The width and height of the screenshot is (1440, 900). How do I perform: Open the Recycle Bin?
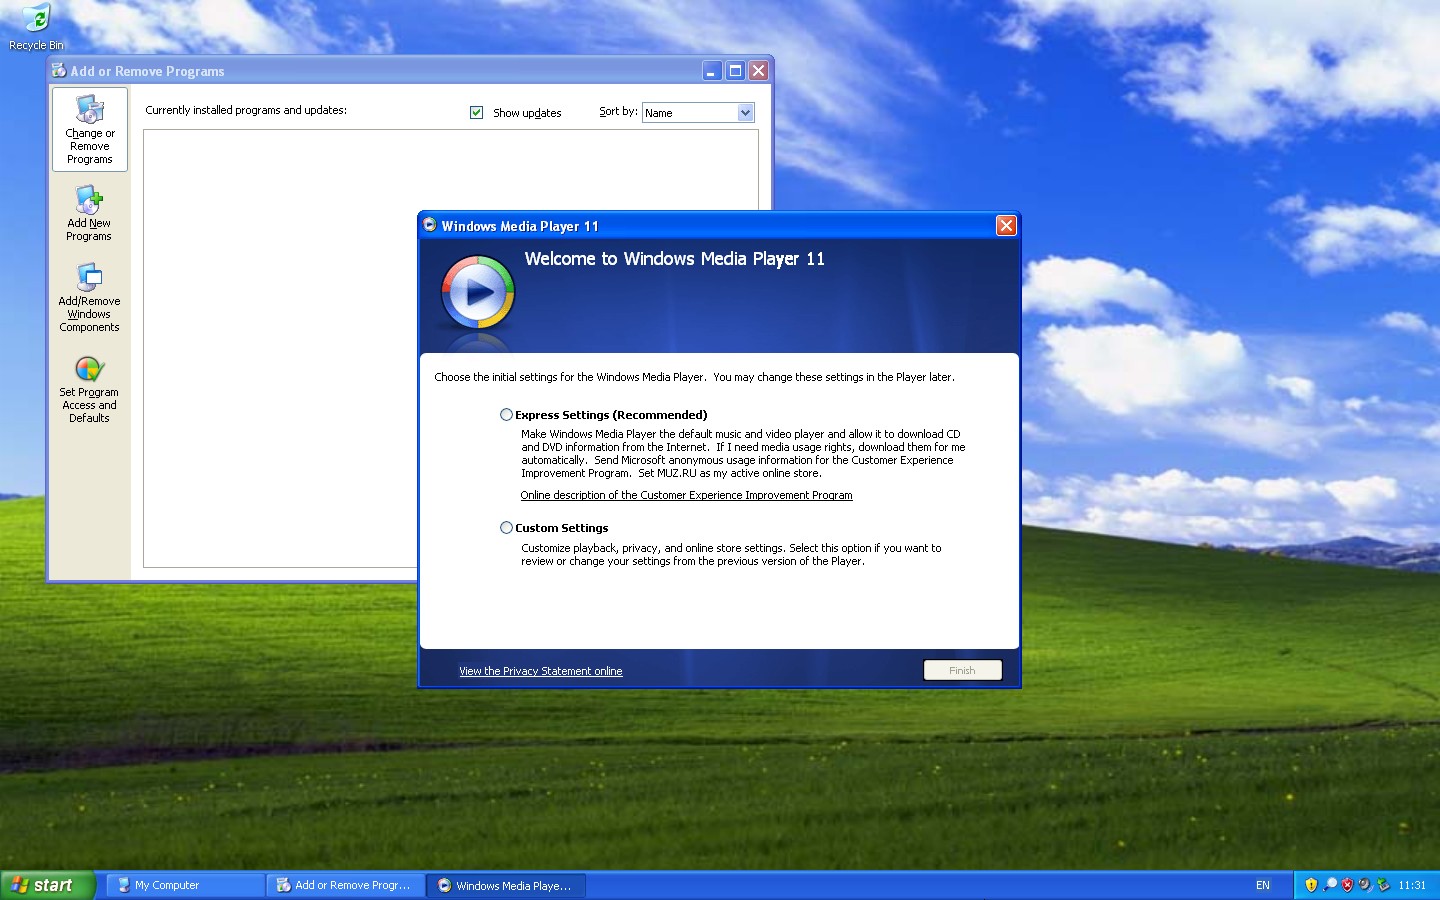[x=36, y=18]
